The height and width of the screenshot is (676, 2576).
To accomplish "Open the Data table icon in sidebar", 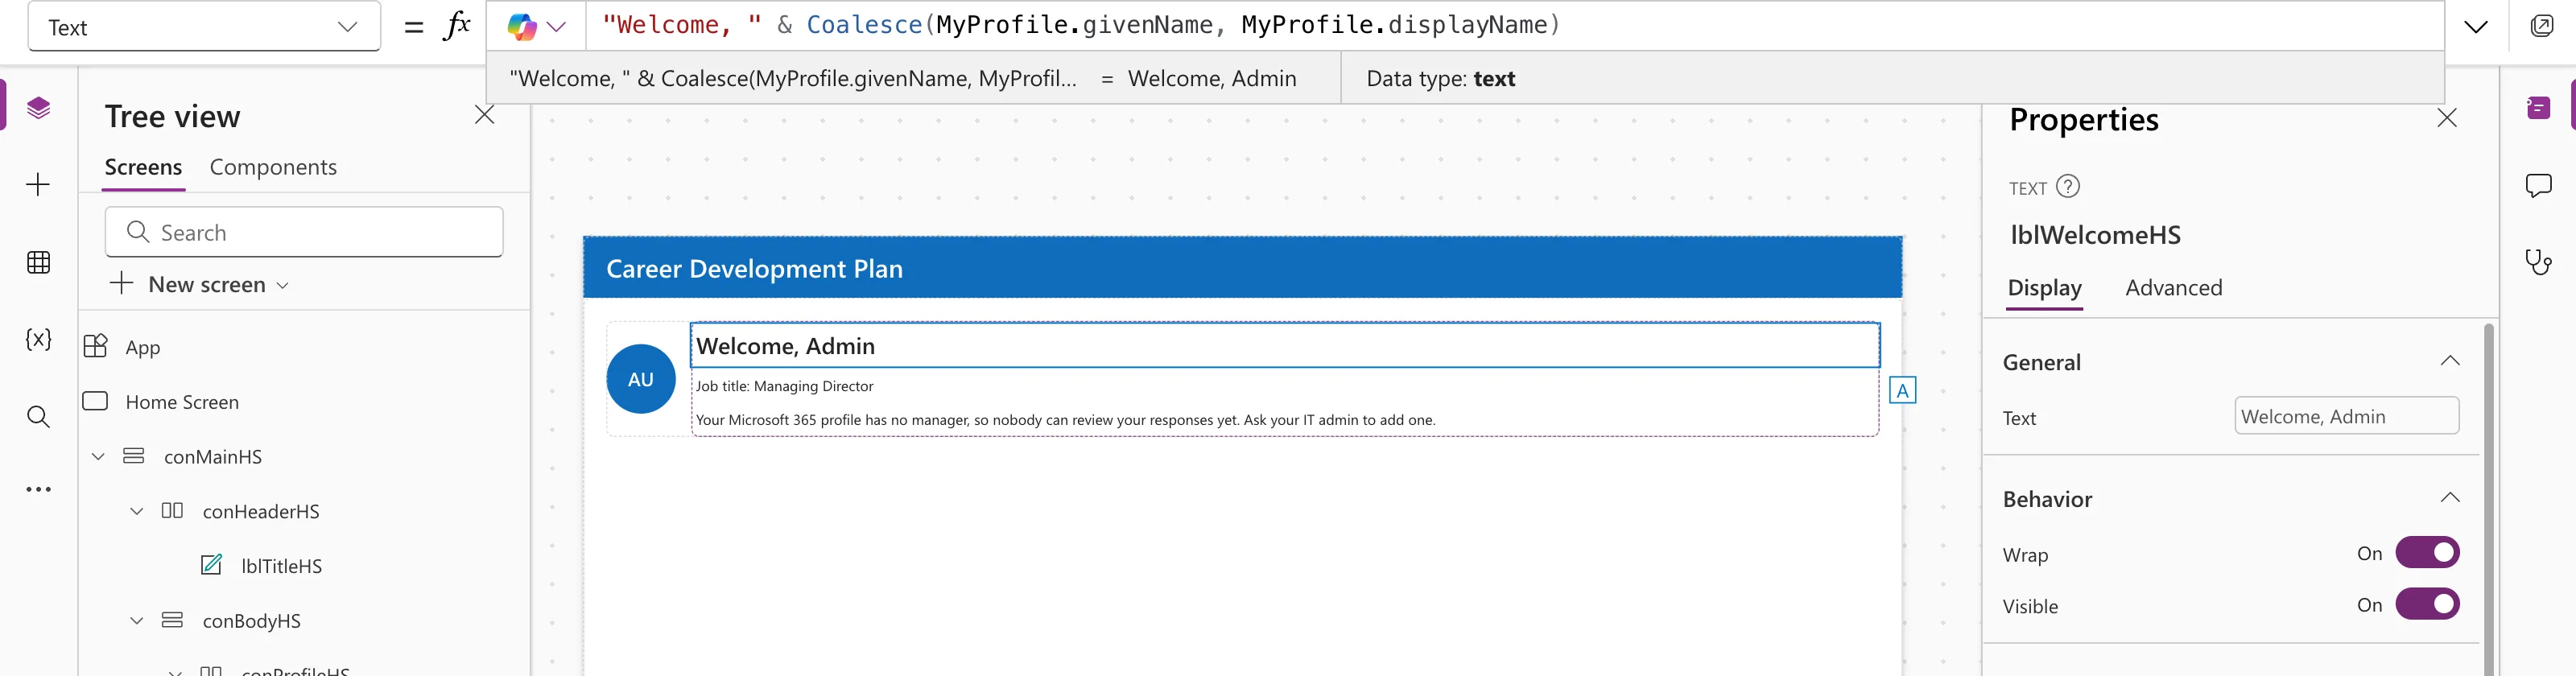I will [38, 262].
